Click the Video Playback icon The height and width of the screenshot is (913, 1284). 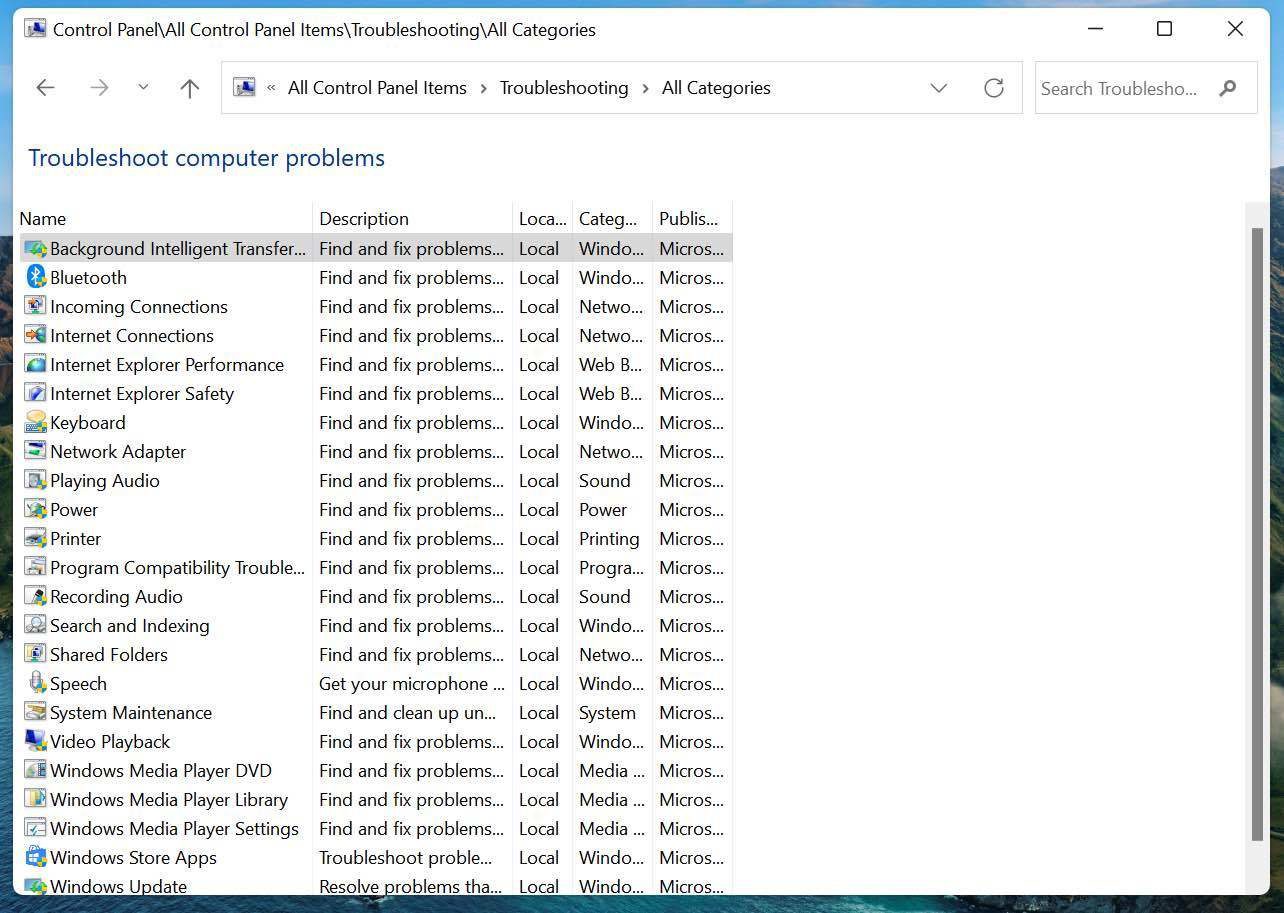[36, 741]
